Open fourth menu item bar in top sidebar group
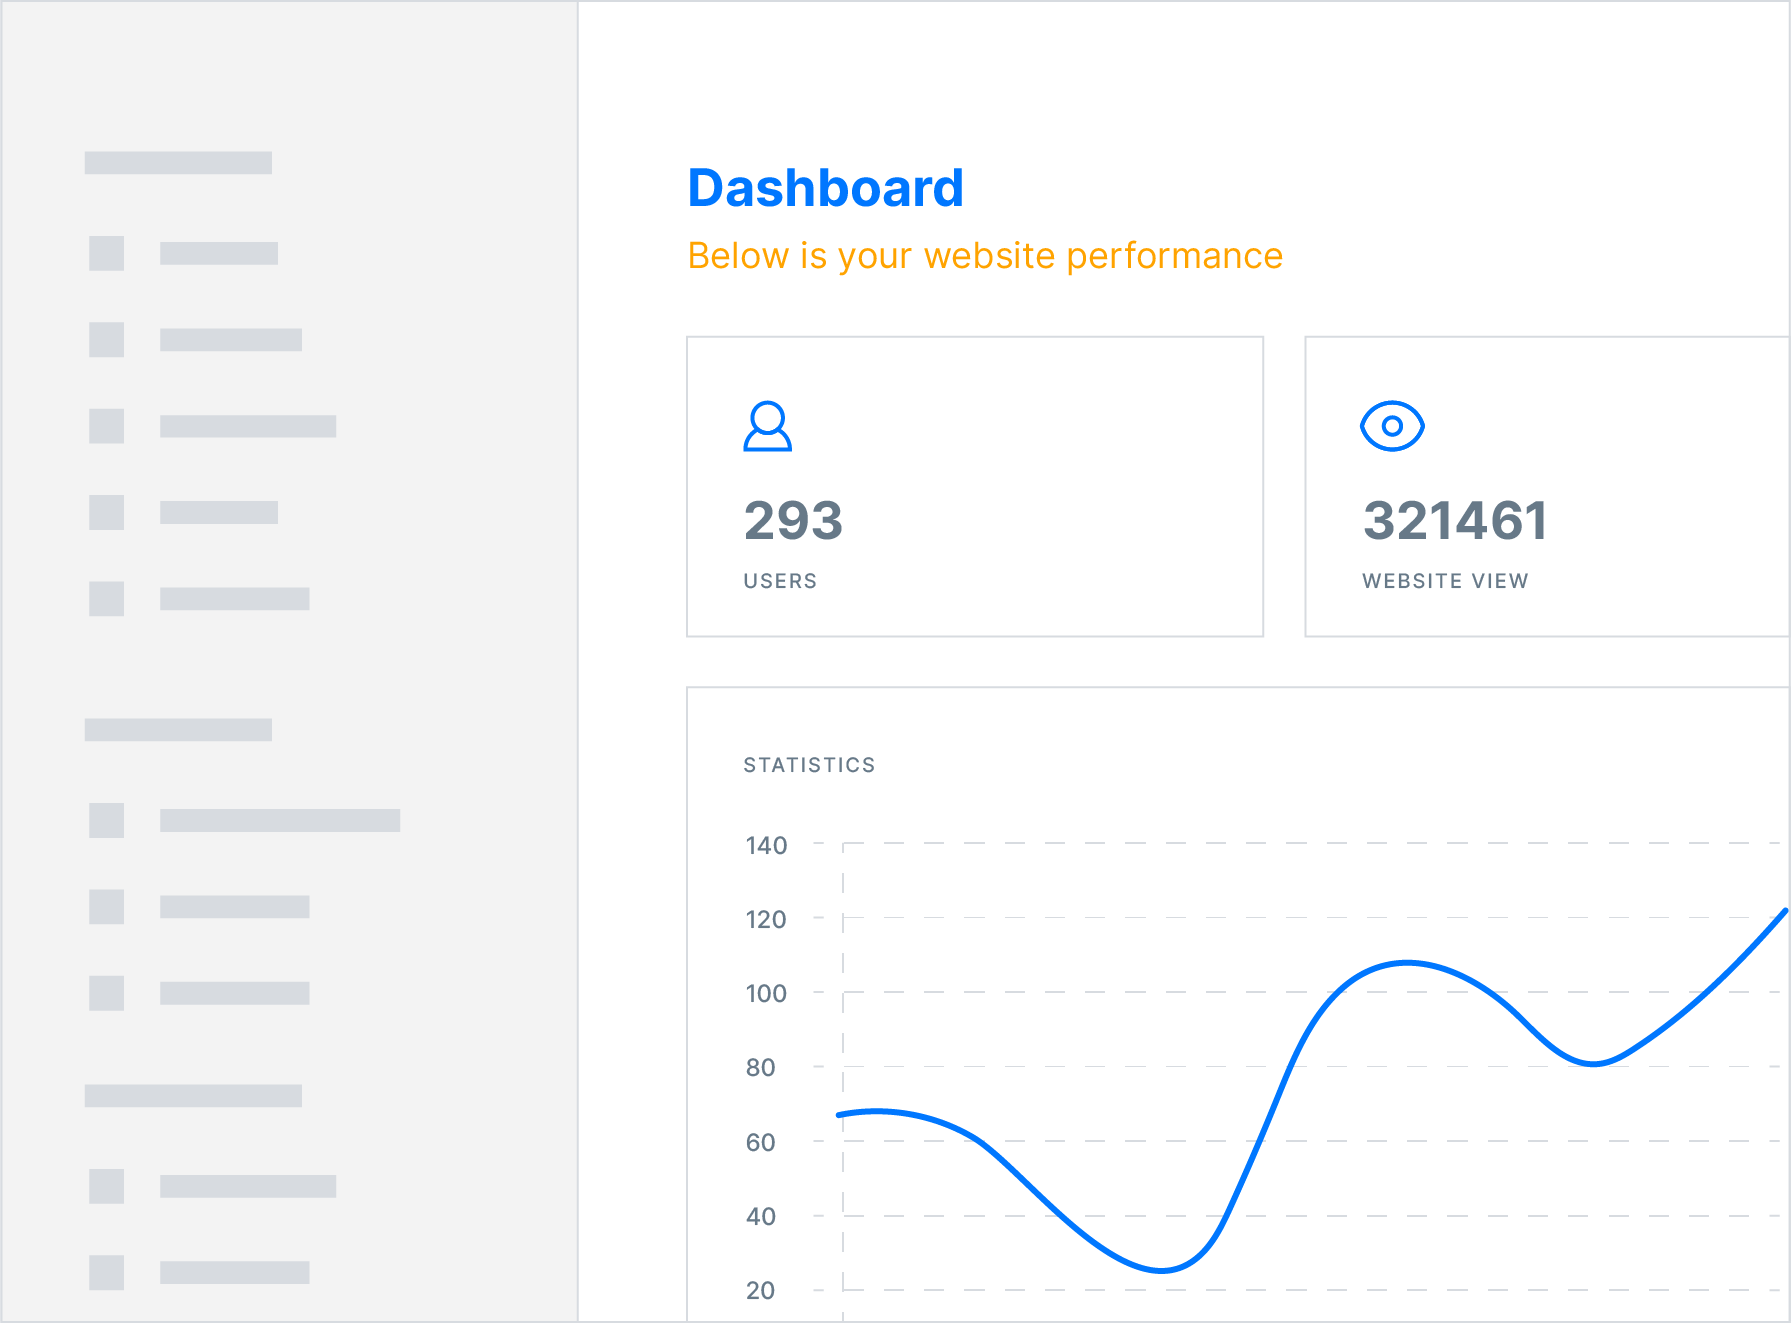 pos(219,513)
